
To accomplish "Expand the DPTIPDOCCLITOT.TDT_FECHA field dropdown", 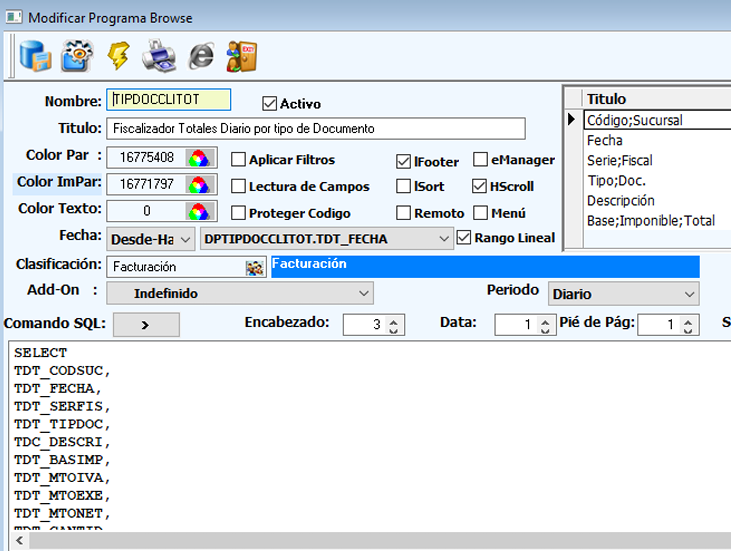I will point(444,238).
